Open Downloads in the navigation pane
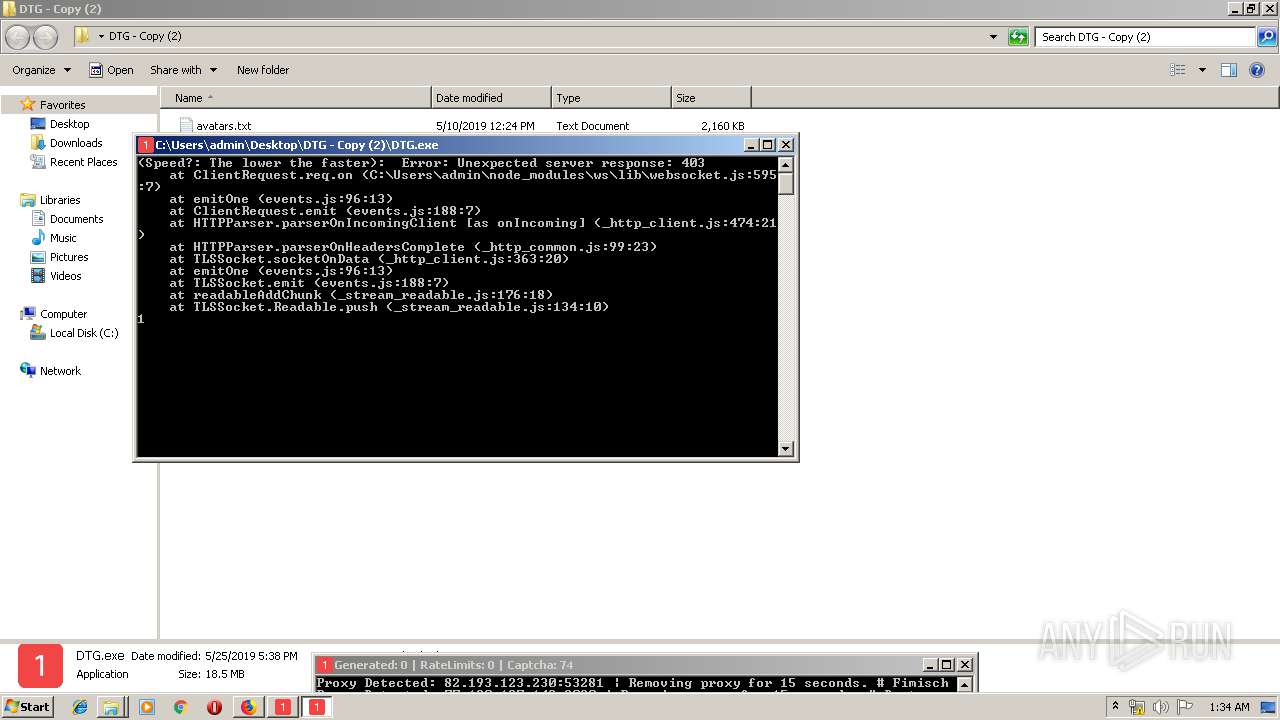 point(76,143)
